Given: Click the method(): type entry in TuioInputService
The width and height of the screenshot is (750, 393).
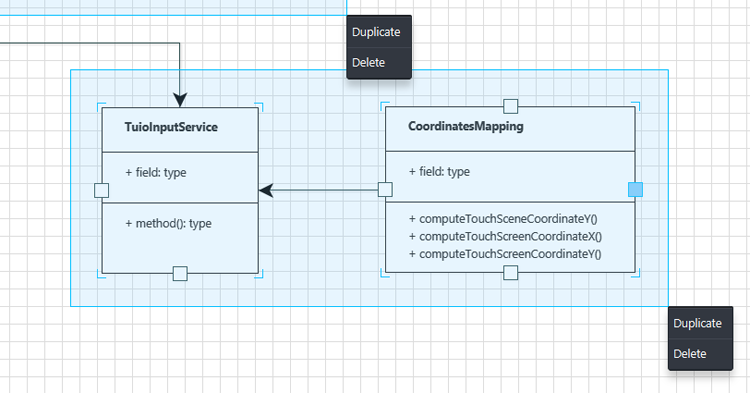Looking at the screenshot, I should (x=168, y=223).
